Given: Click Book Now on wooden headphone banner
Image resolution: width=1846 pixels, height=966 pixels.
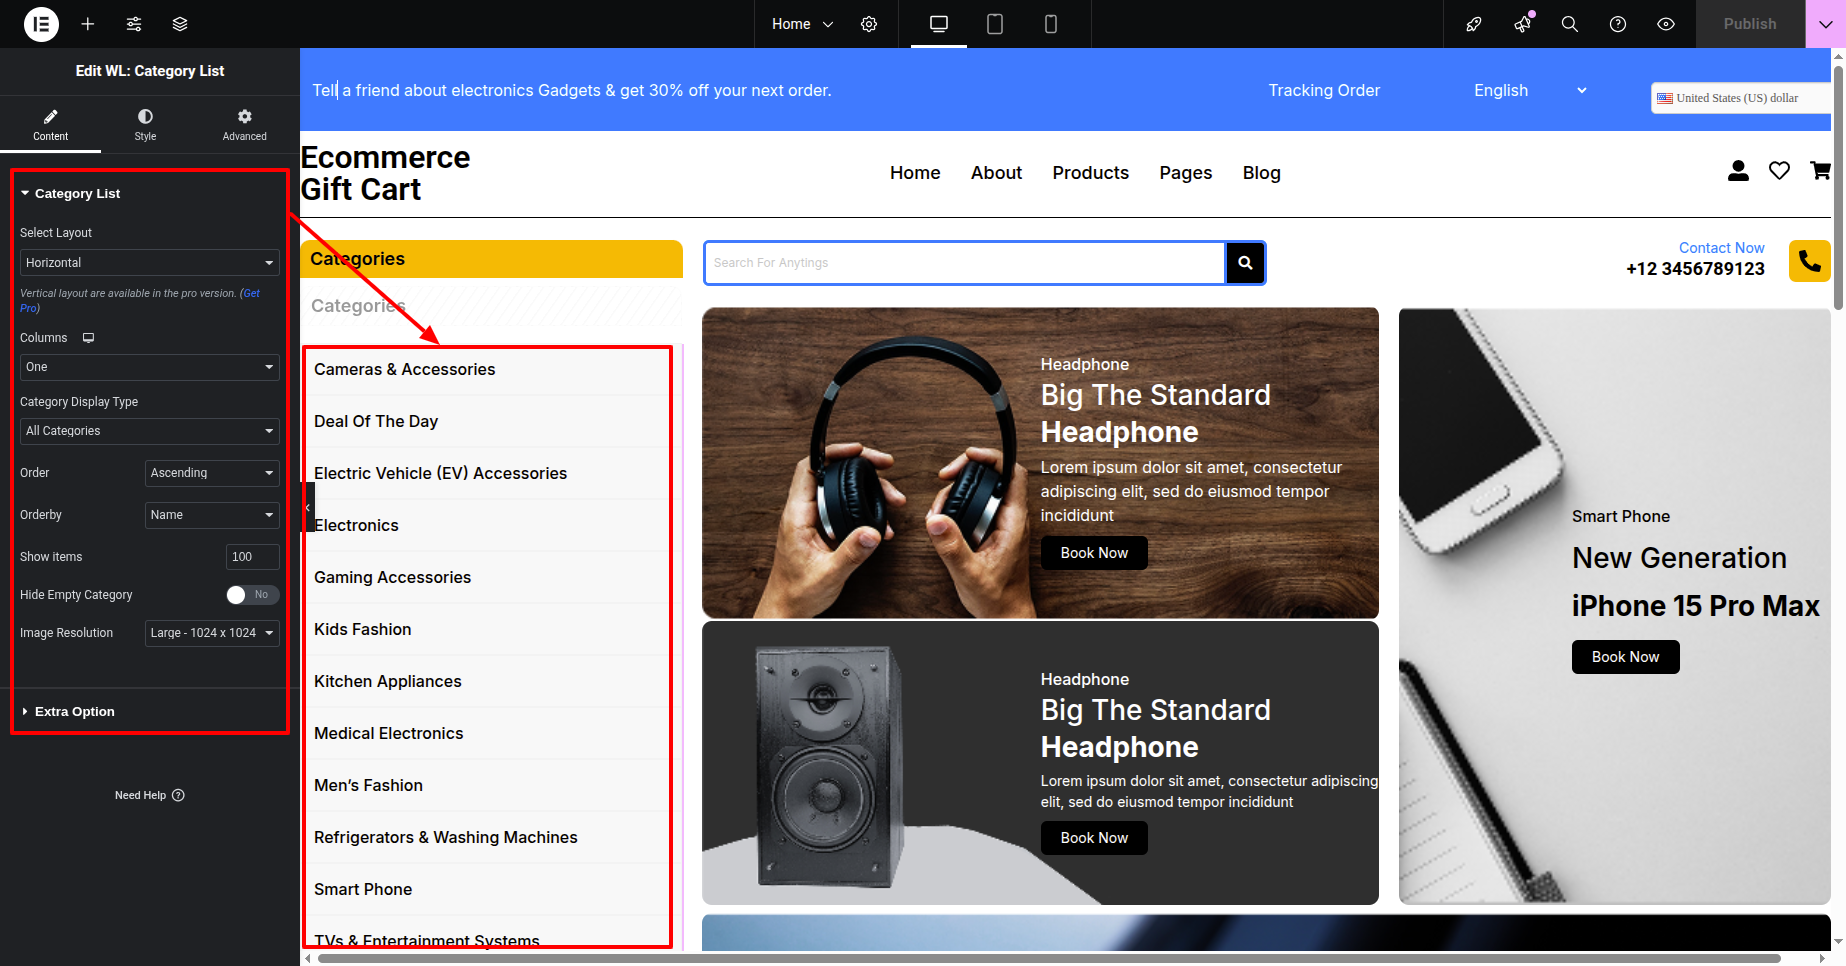Looking at the screenshot, I should coord(1094,553).
